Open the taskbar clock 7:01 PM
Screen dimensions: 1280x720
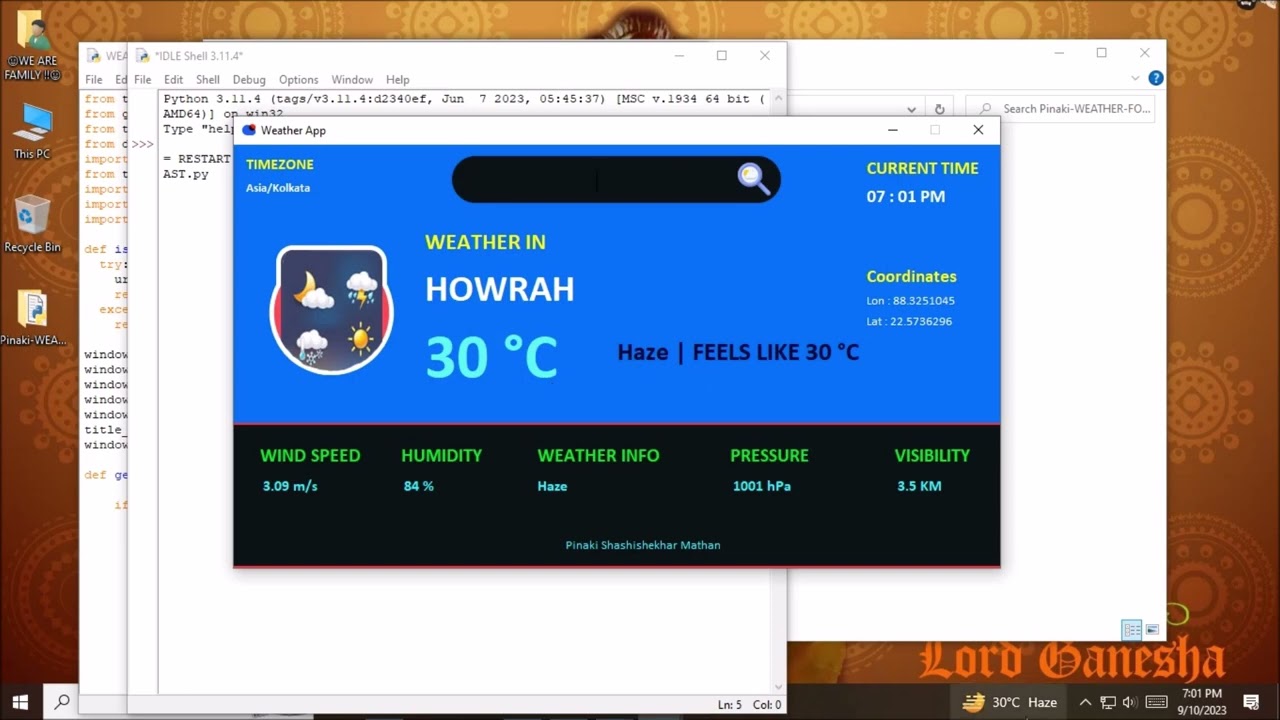pos(1201,702)
